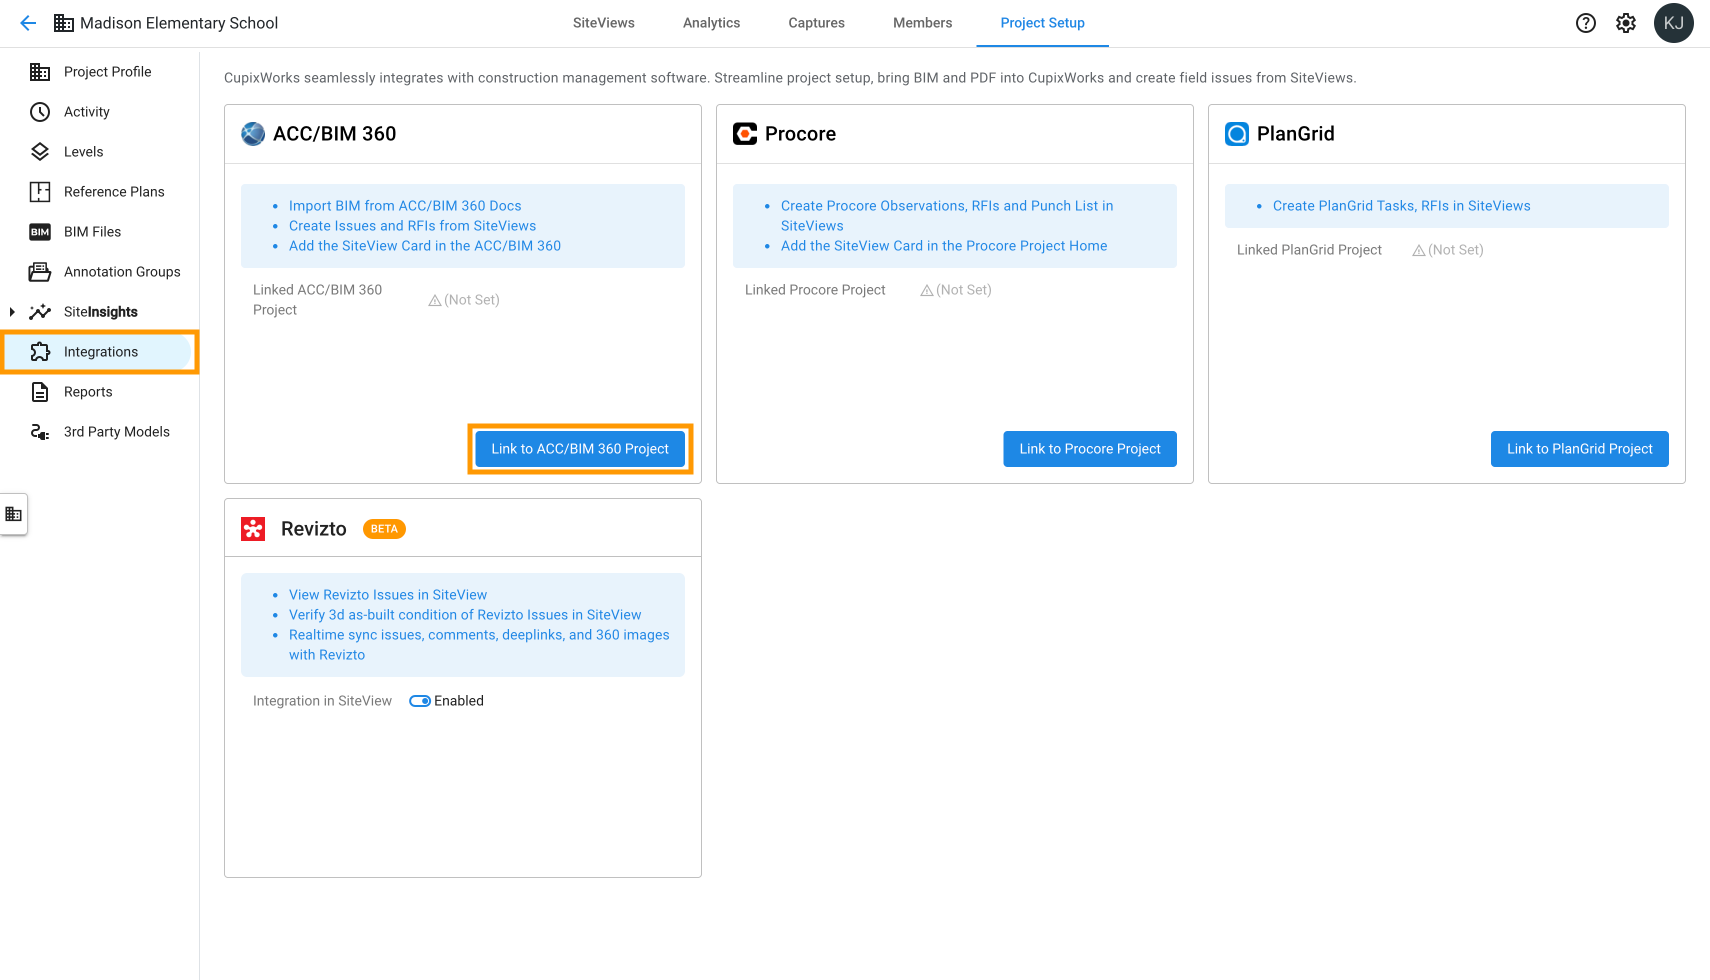
Task: Click the Levels layers icon
Action: tap(40, 152)
